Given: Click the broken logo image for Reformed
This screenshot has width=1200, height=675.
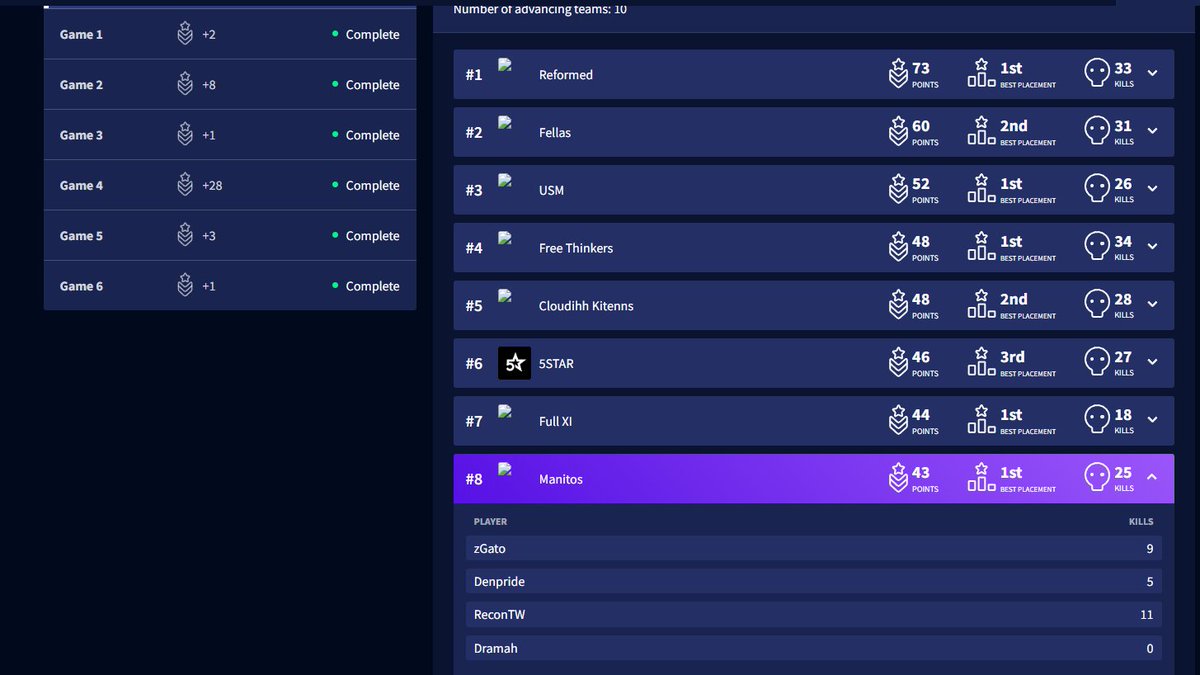Looking at the screenshot, I should [505, 65].
